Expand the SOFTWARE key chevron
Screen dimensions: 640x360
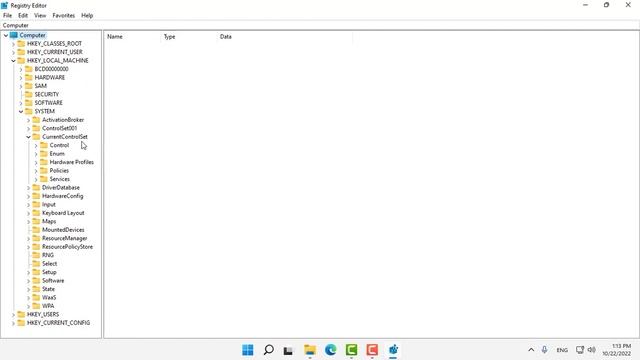pos(21,103)
